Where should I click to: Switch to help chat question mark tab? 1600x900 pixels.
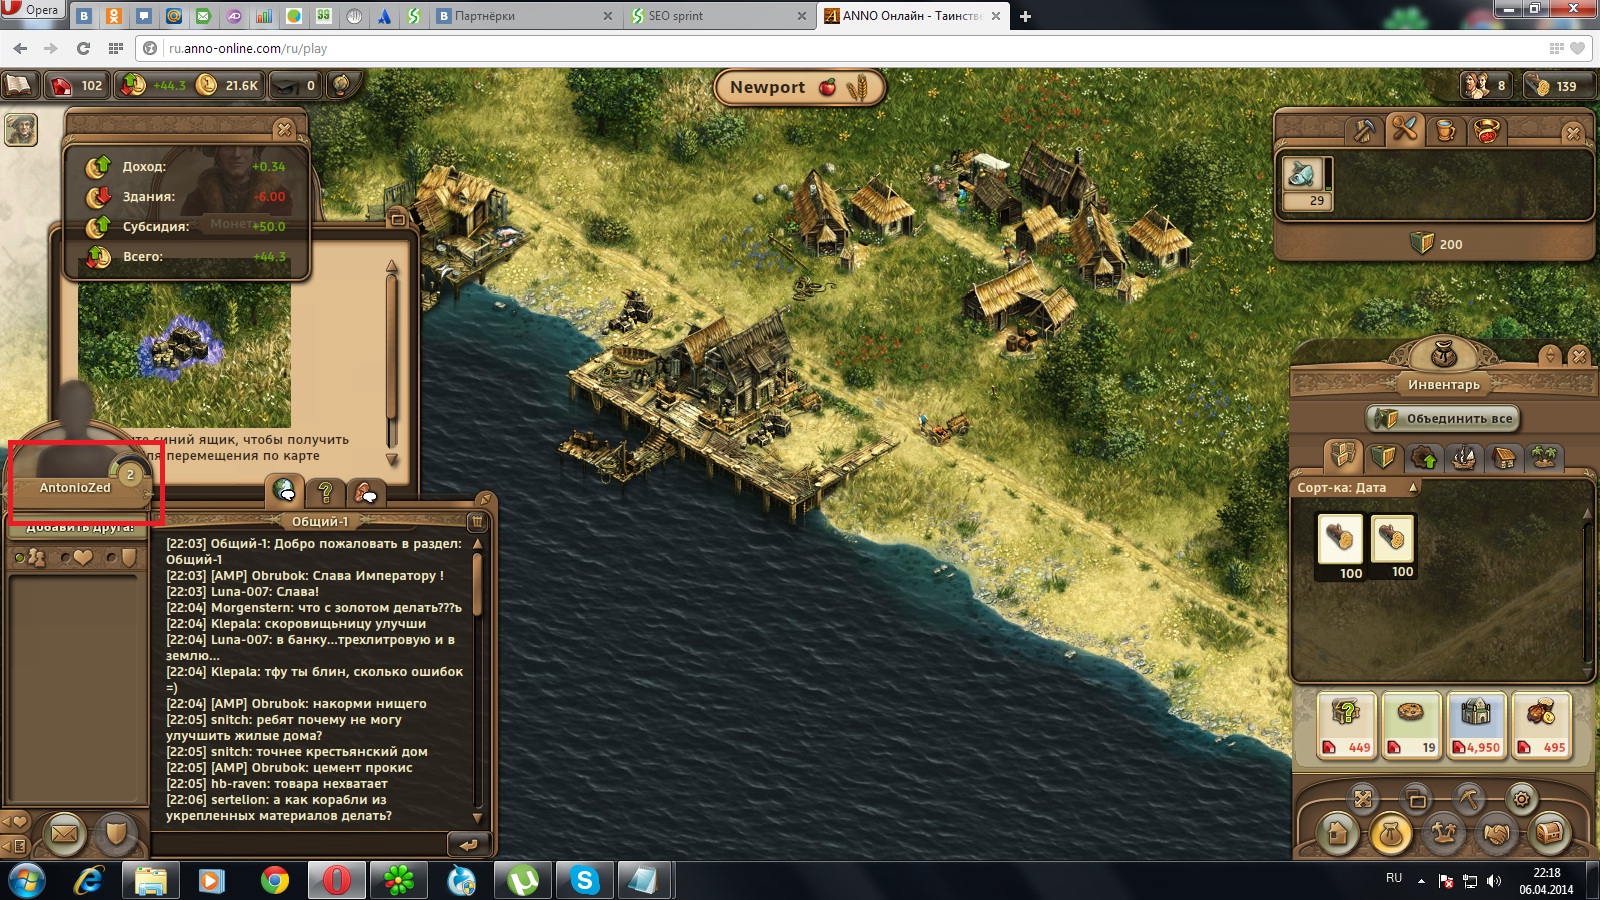(325, 491)
